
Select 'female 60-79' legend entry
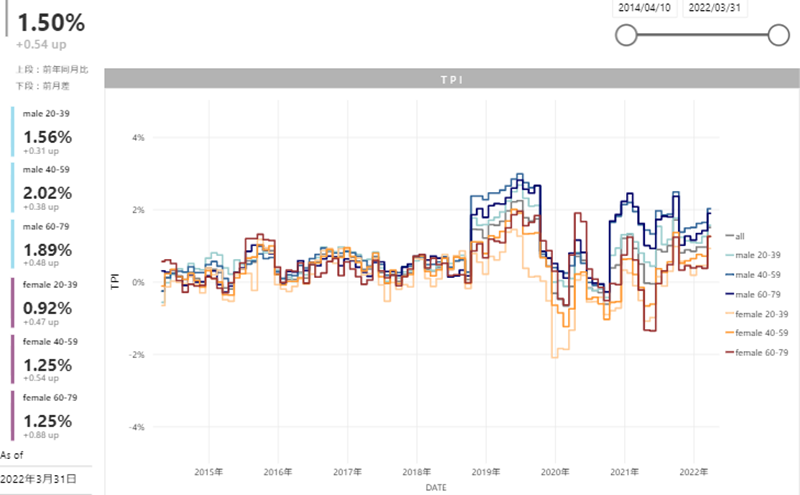(x=759, y=352)
